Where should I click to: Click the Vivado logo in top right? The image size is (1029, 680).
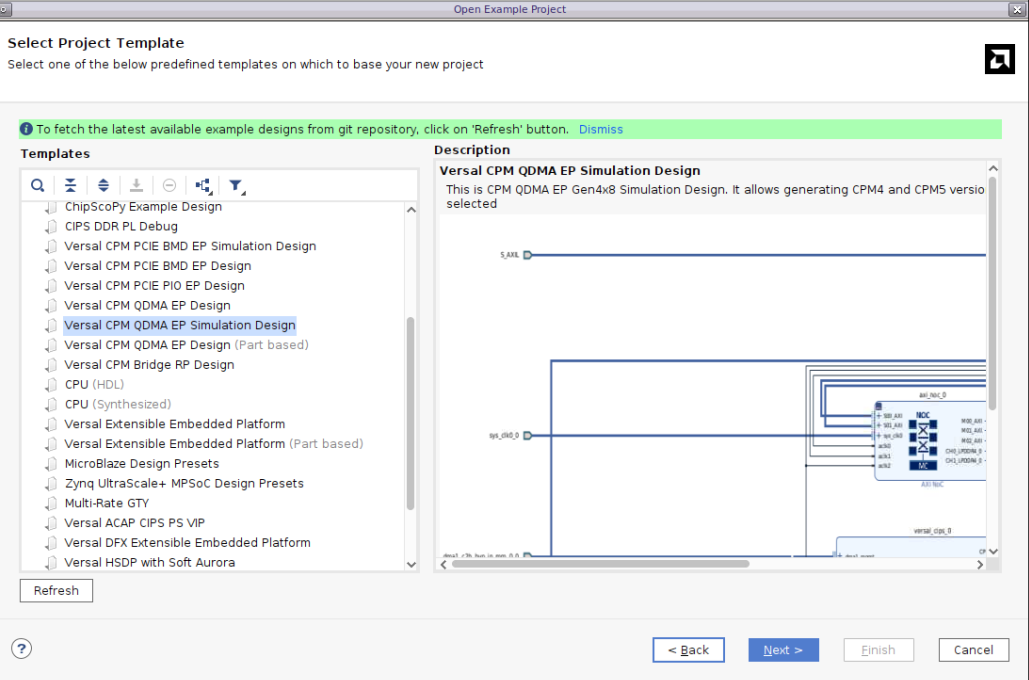(x=999, y=59)
